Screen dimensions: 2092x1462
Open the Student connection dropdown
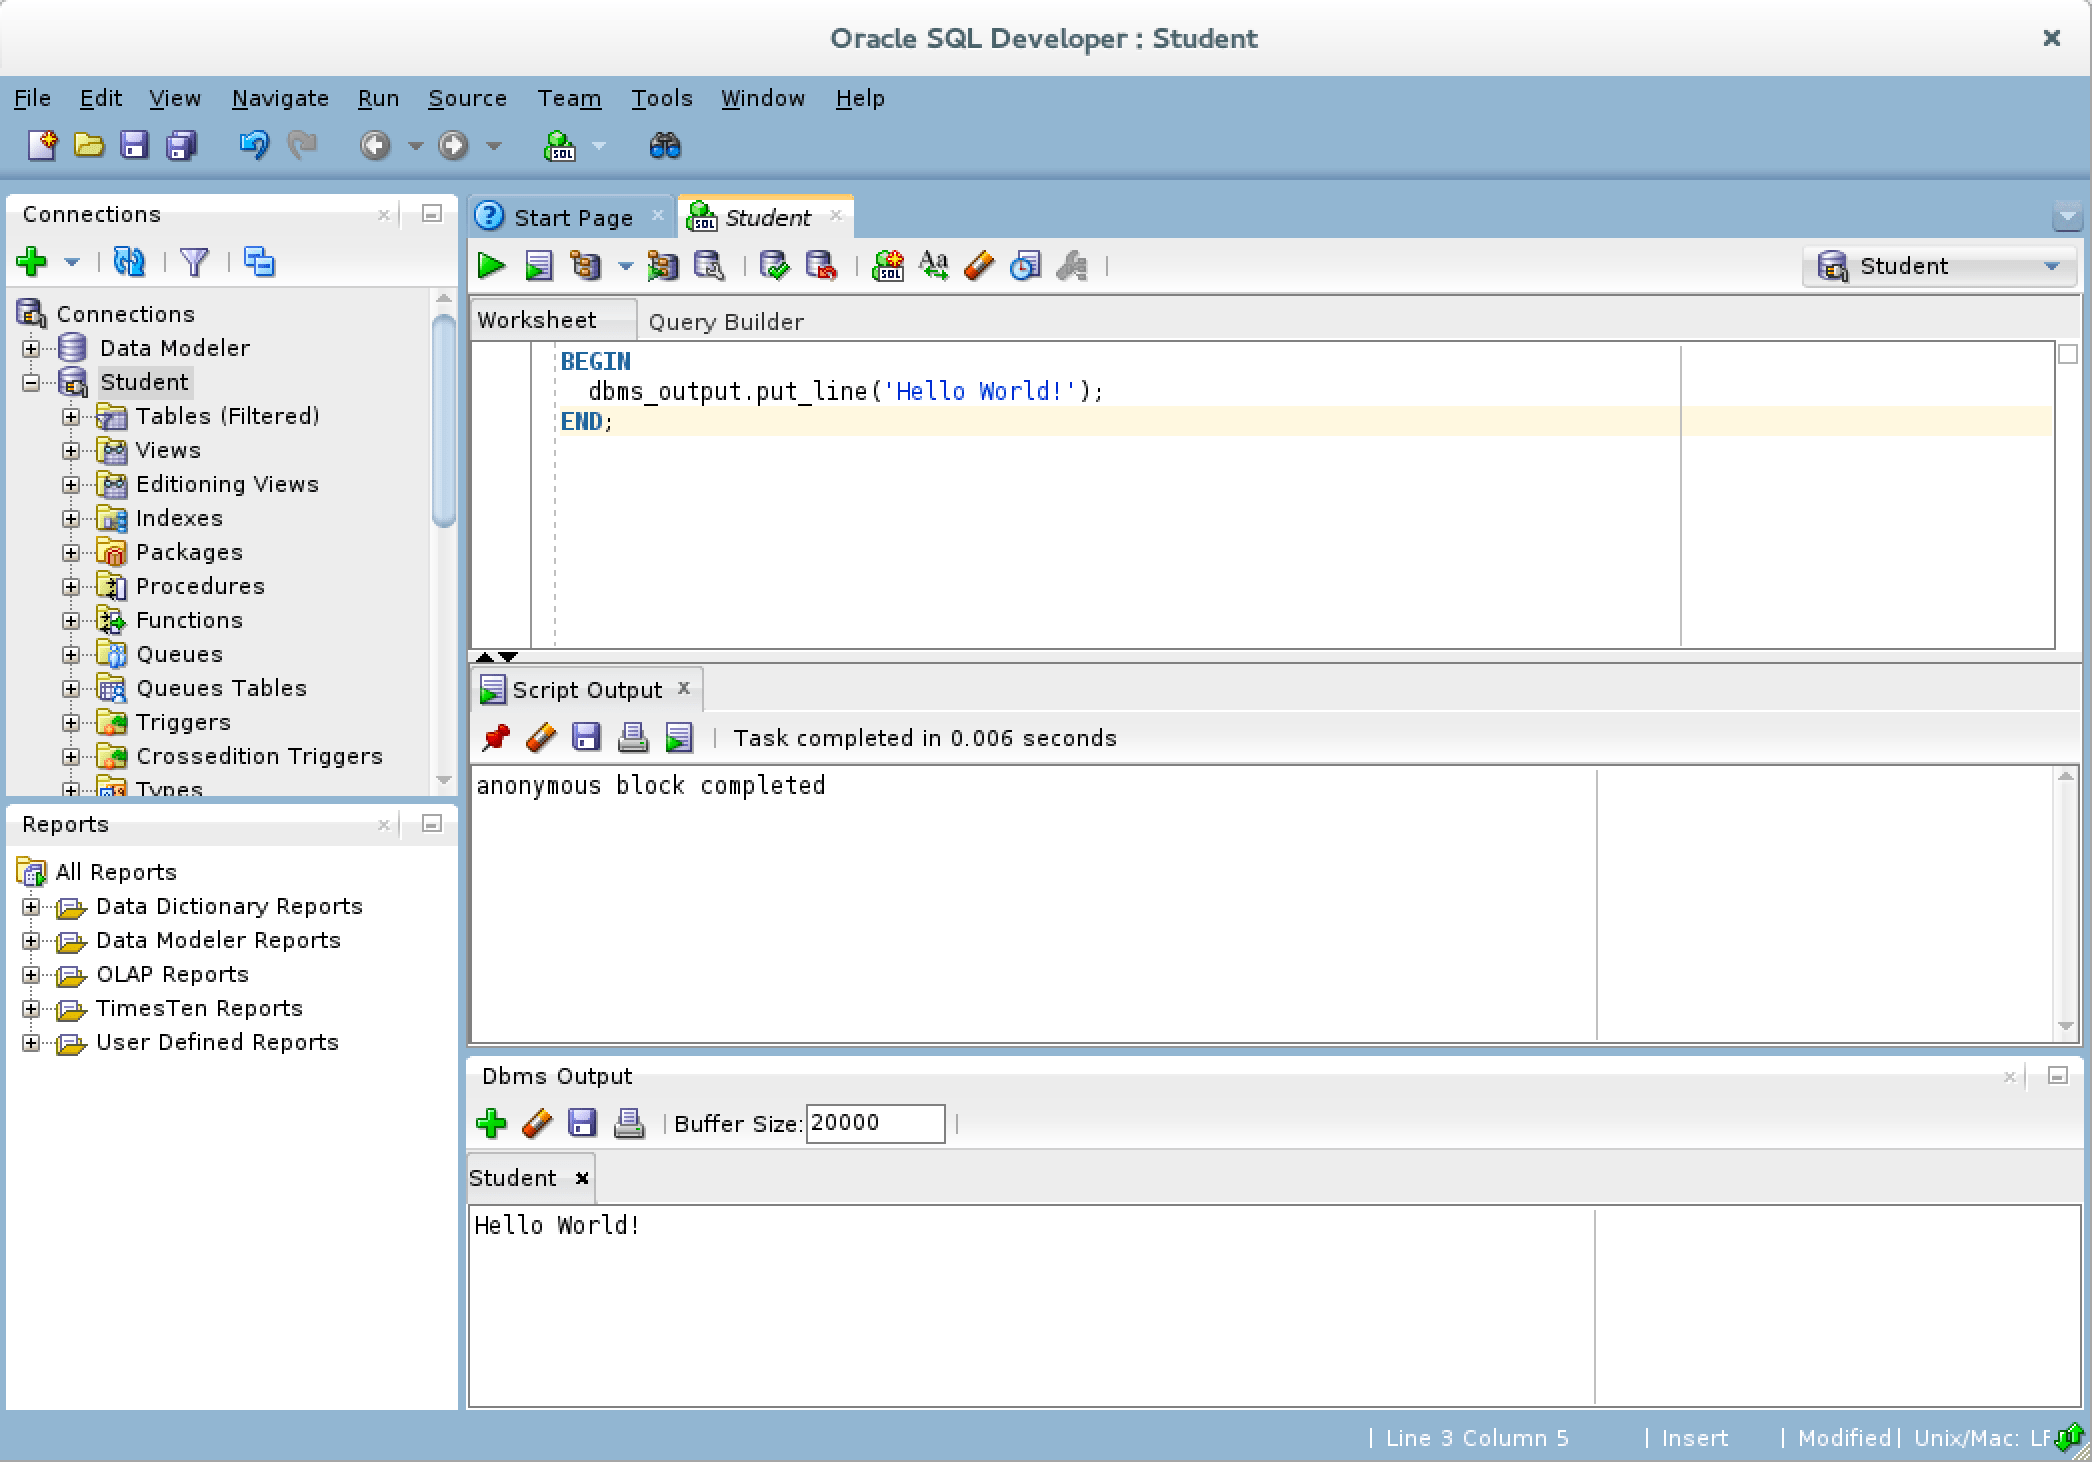[x=2054, y=266]
